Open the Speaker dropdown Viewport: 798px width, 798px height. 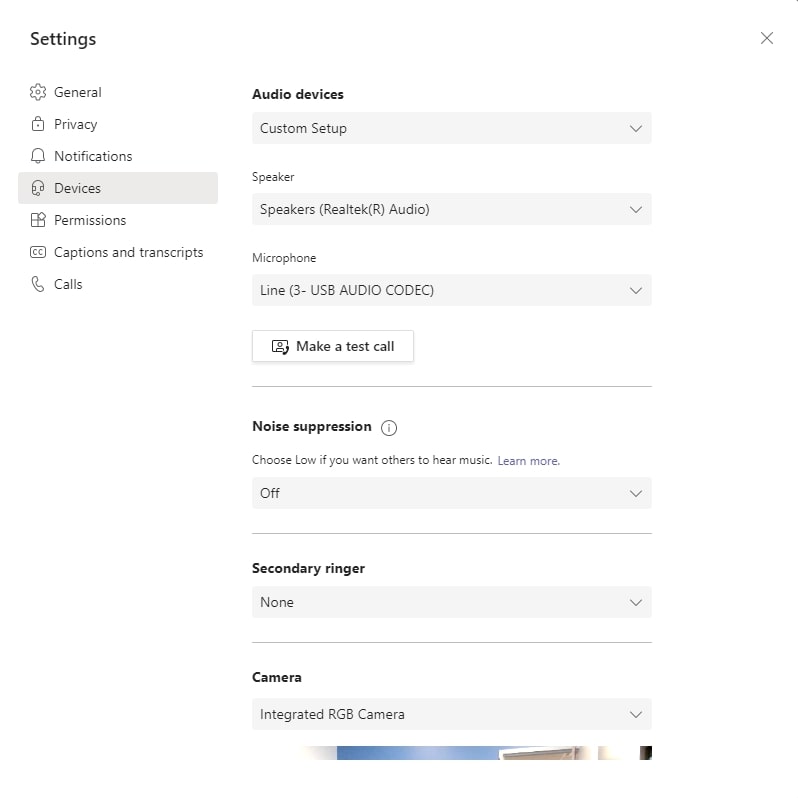[x=451, y=209]
